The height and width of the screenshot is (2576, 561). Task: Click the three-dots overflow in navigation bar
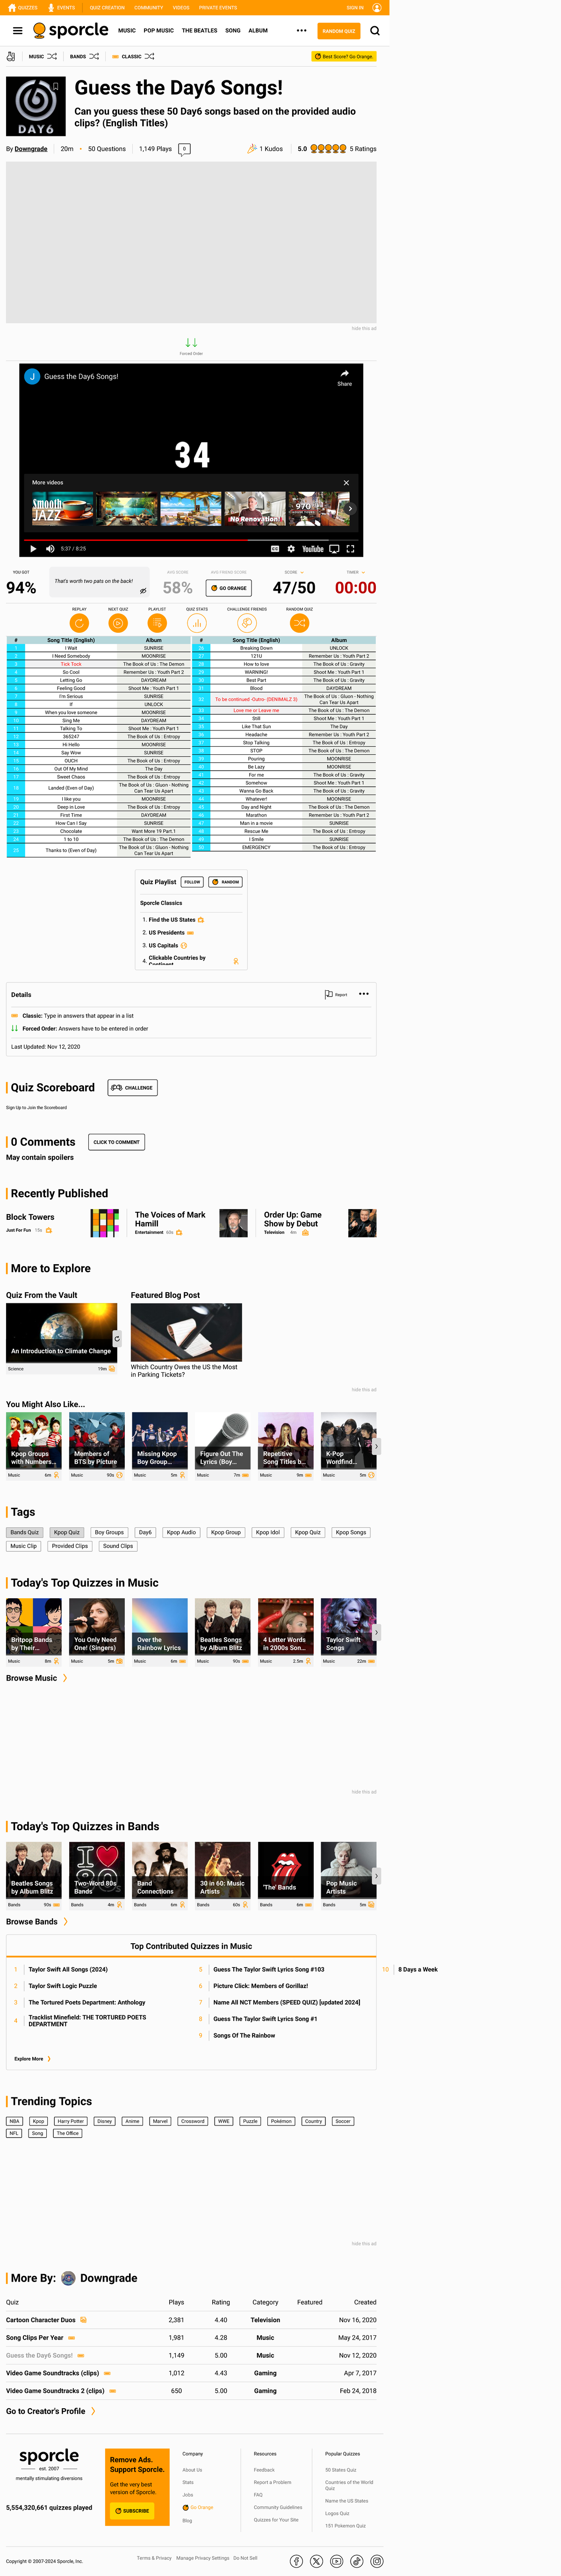(302, 31)
